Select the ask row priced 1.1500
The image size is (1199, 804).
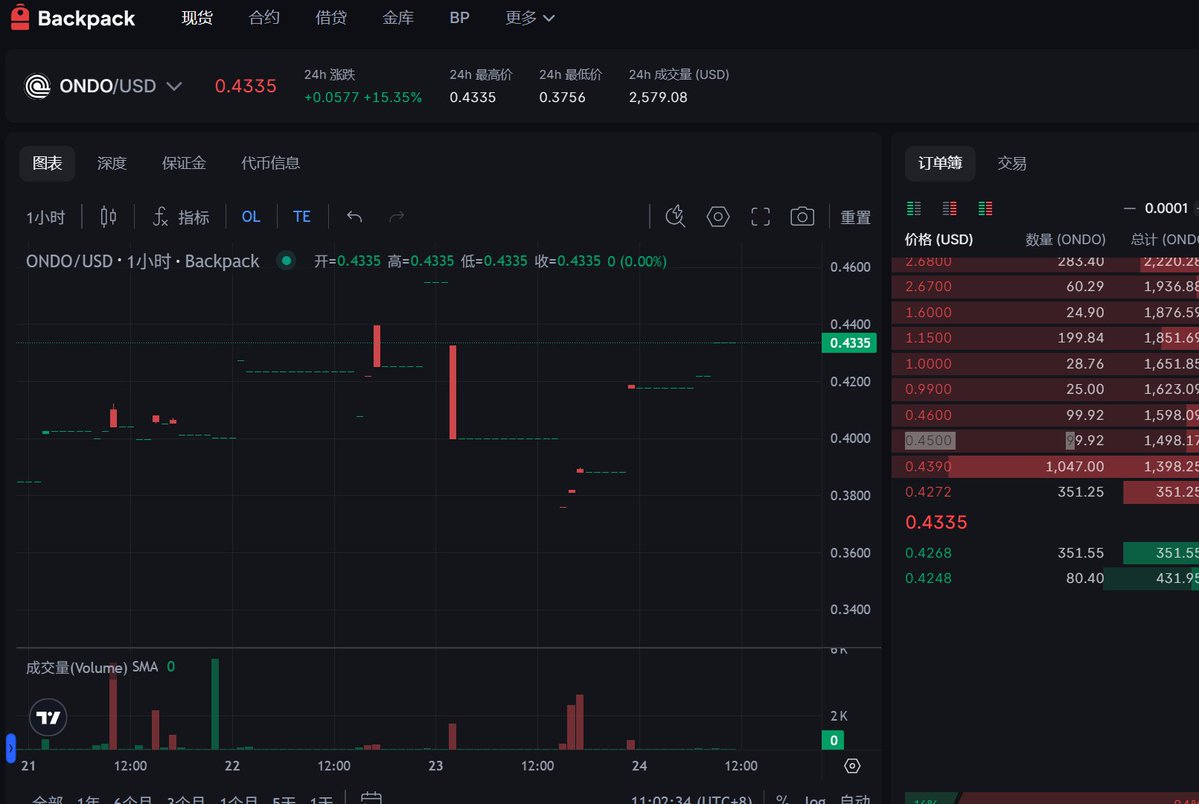point(1045,337)
